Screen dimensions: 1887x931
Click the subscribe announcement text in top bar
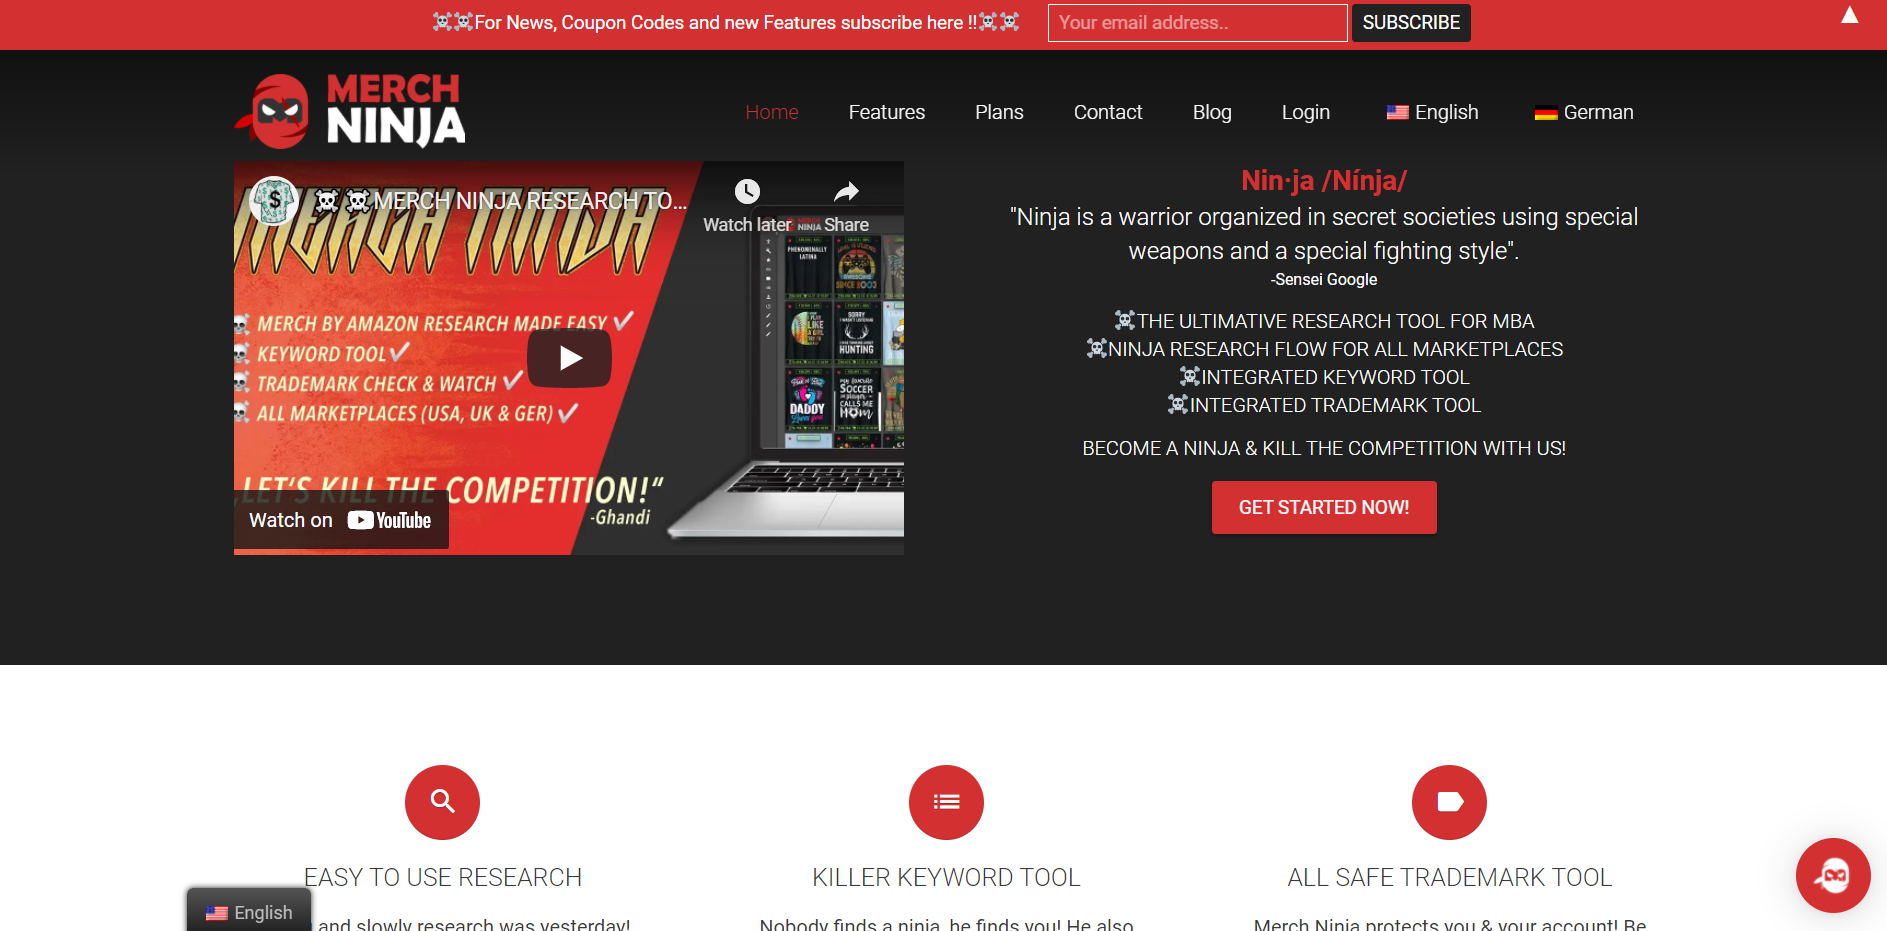726,22
